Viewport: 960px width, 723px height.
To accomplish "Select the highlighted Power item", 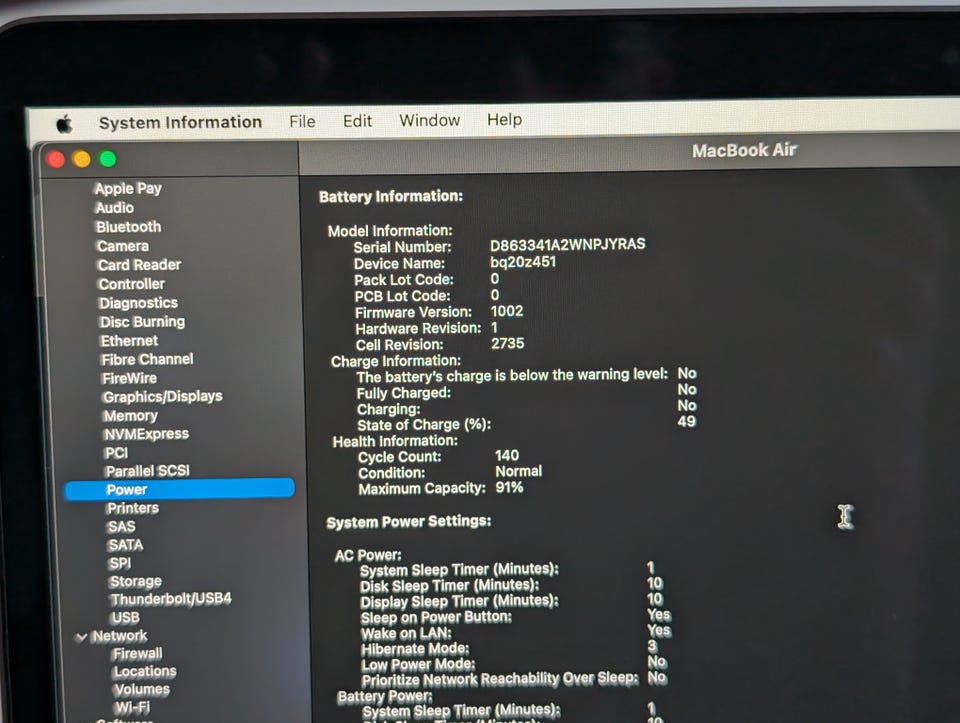I will click(x=179, y=489).
